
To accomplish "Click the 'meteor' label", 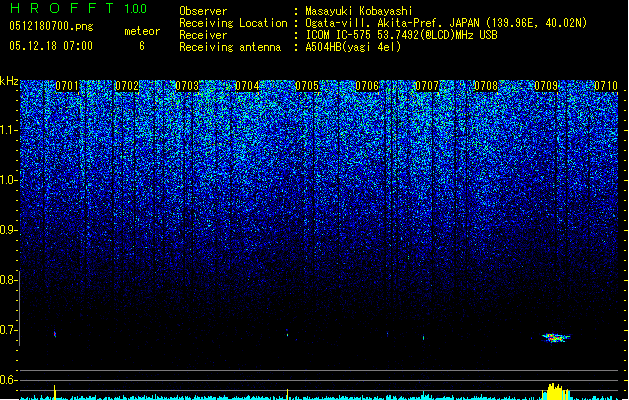I will [142, 31].
